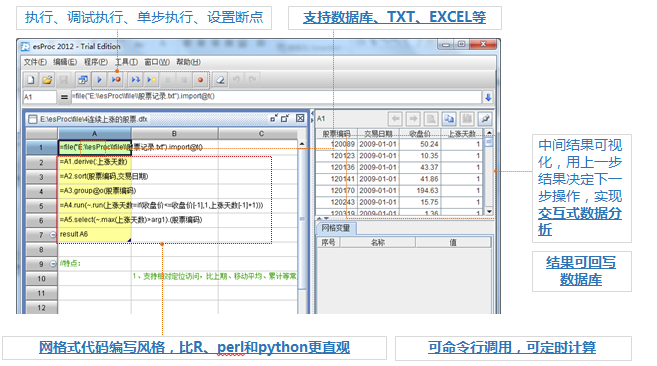Image resolution: width=657 pixels, height=366 pixels.
Task: Select column header A in grid
Action: tap(94, 134)
